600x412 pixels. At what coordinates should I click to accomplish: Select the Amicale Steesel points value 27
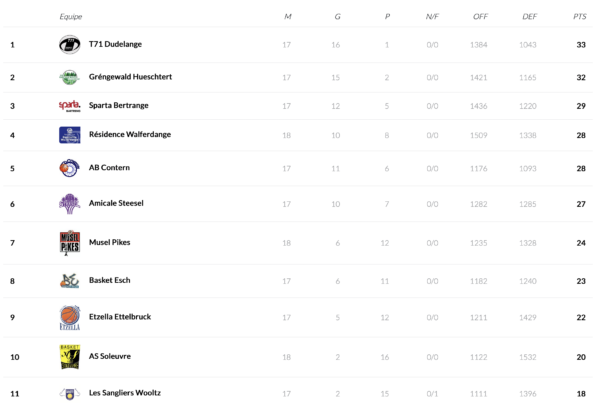coord(580,204)
